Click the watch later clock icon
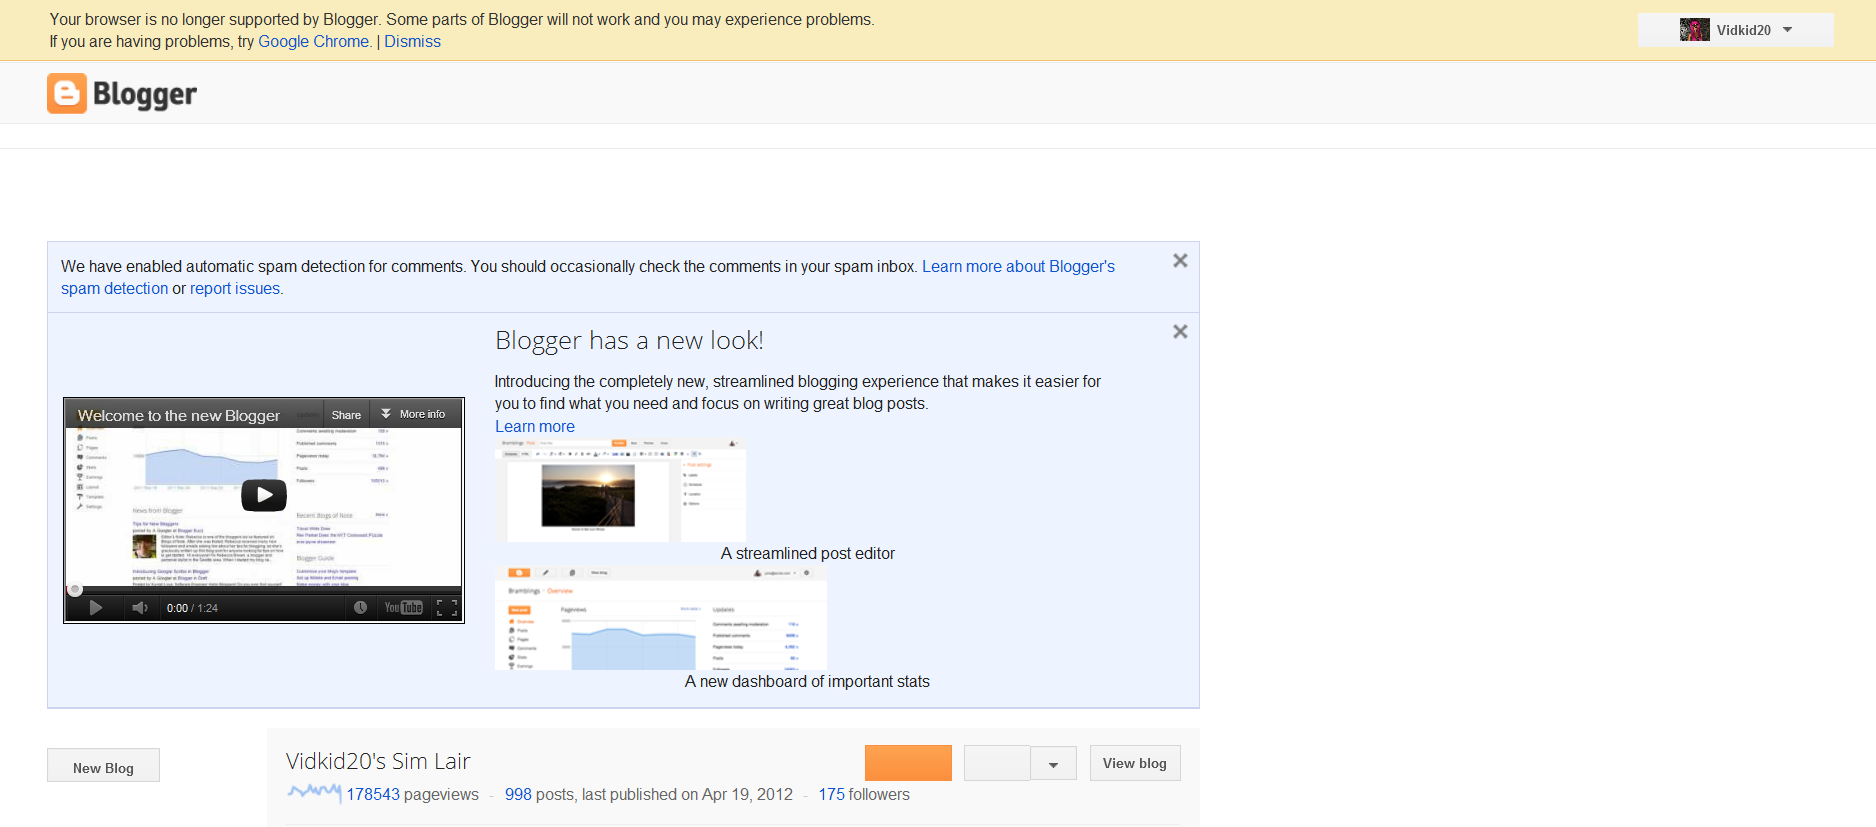 point(361,608)
